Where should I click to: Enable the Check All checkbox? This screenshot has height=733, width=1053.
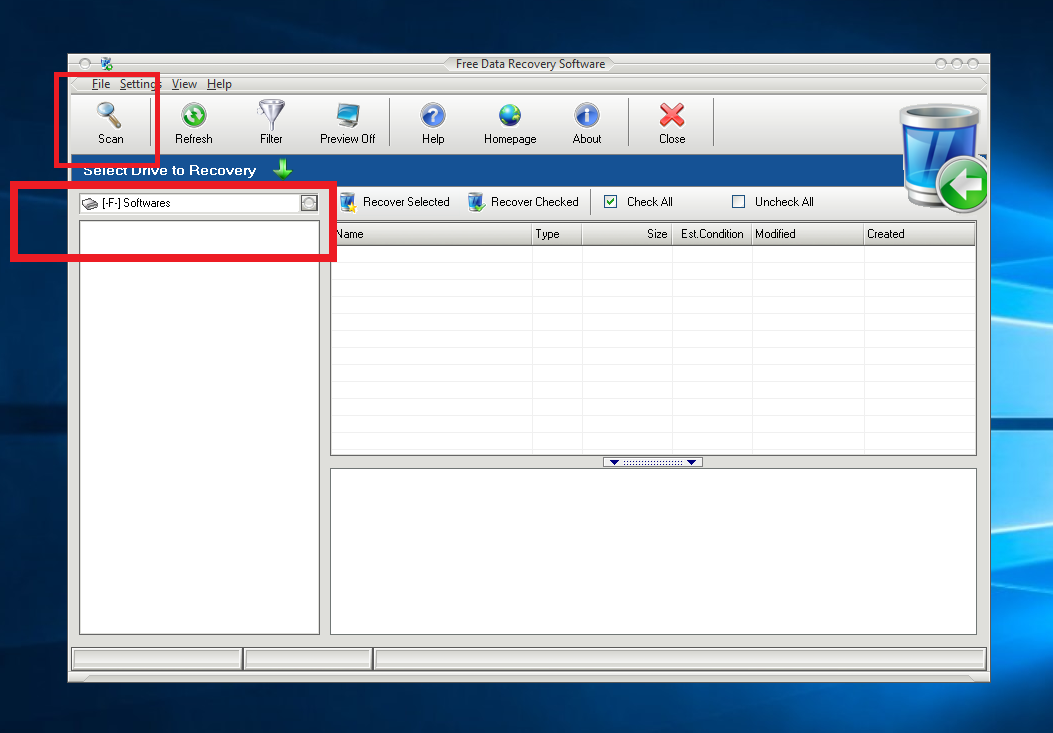click(610, 201)
